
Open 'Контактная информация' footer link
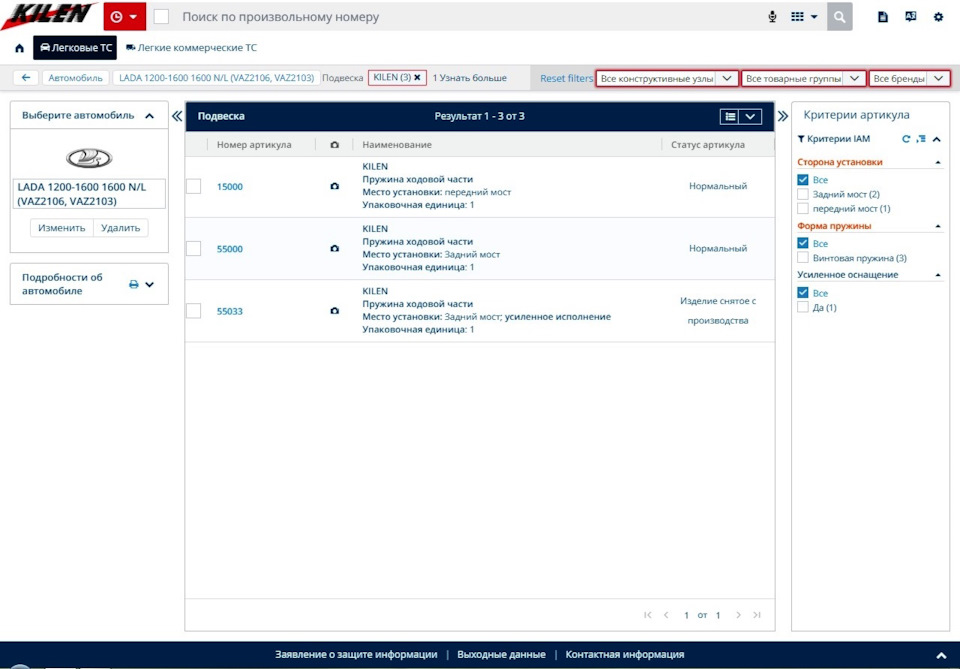(x=624, y=654)
